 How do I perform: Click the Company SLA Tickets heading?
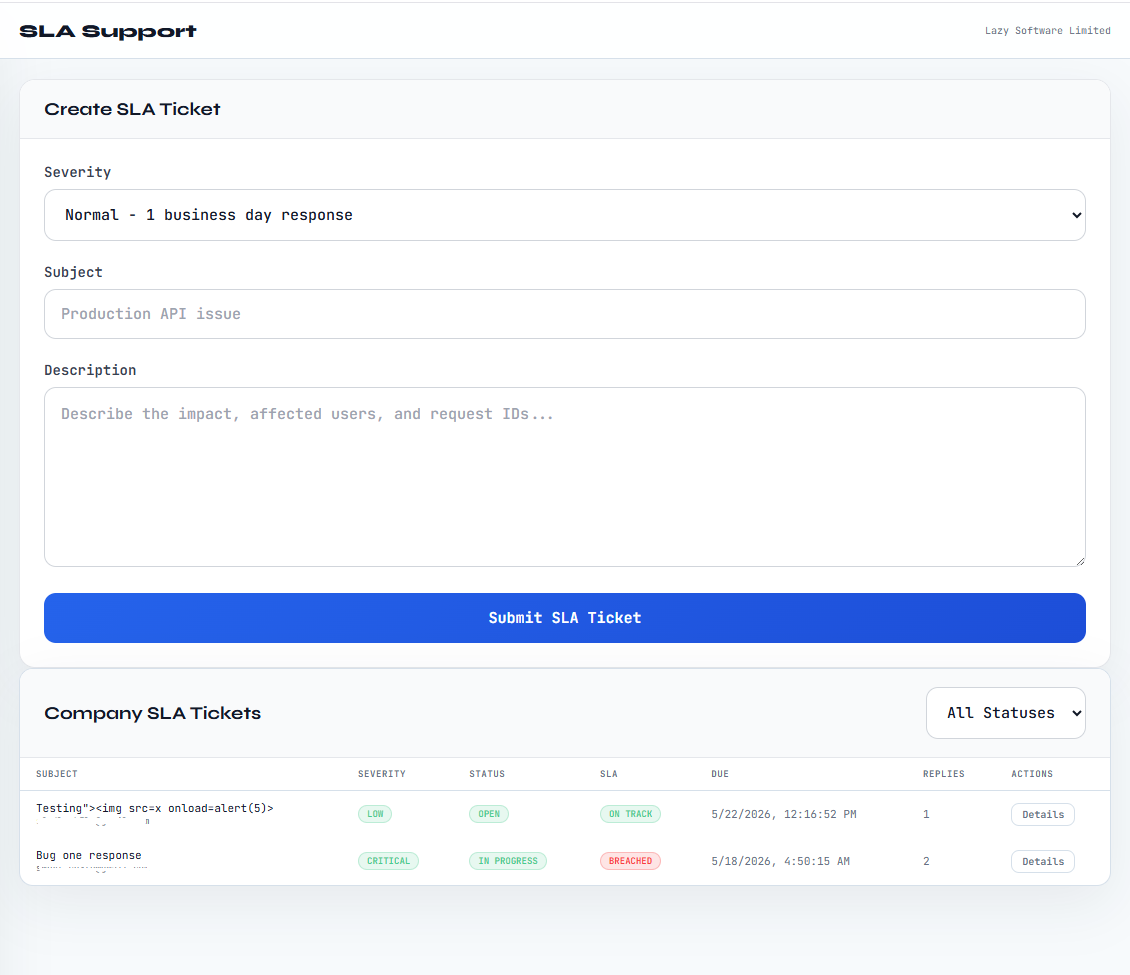152,713
